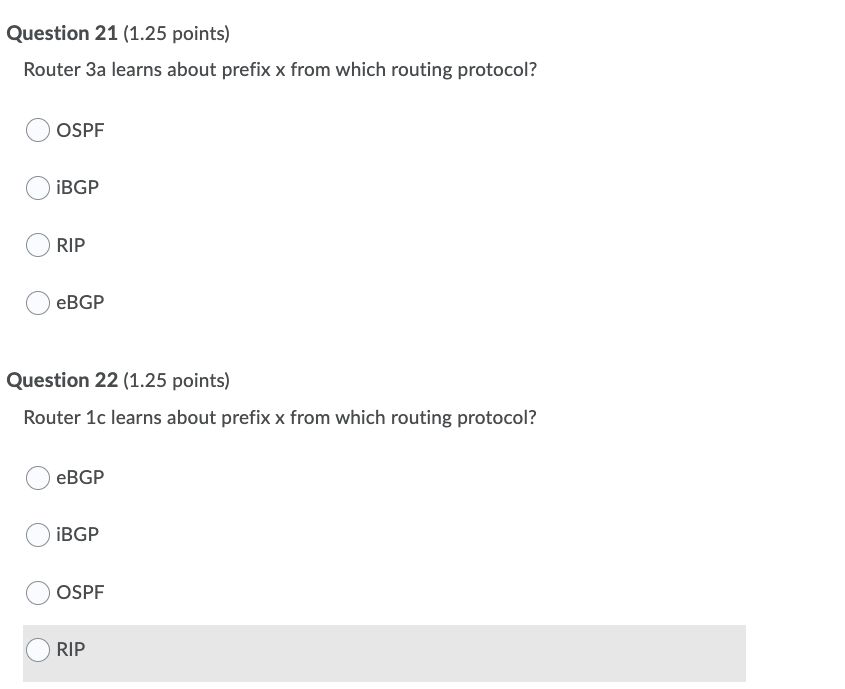
Task: Select RIP for Question 22
Action: tap(37, 649)
